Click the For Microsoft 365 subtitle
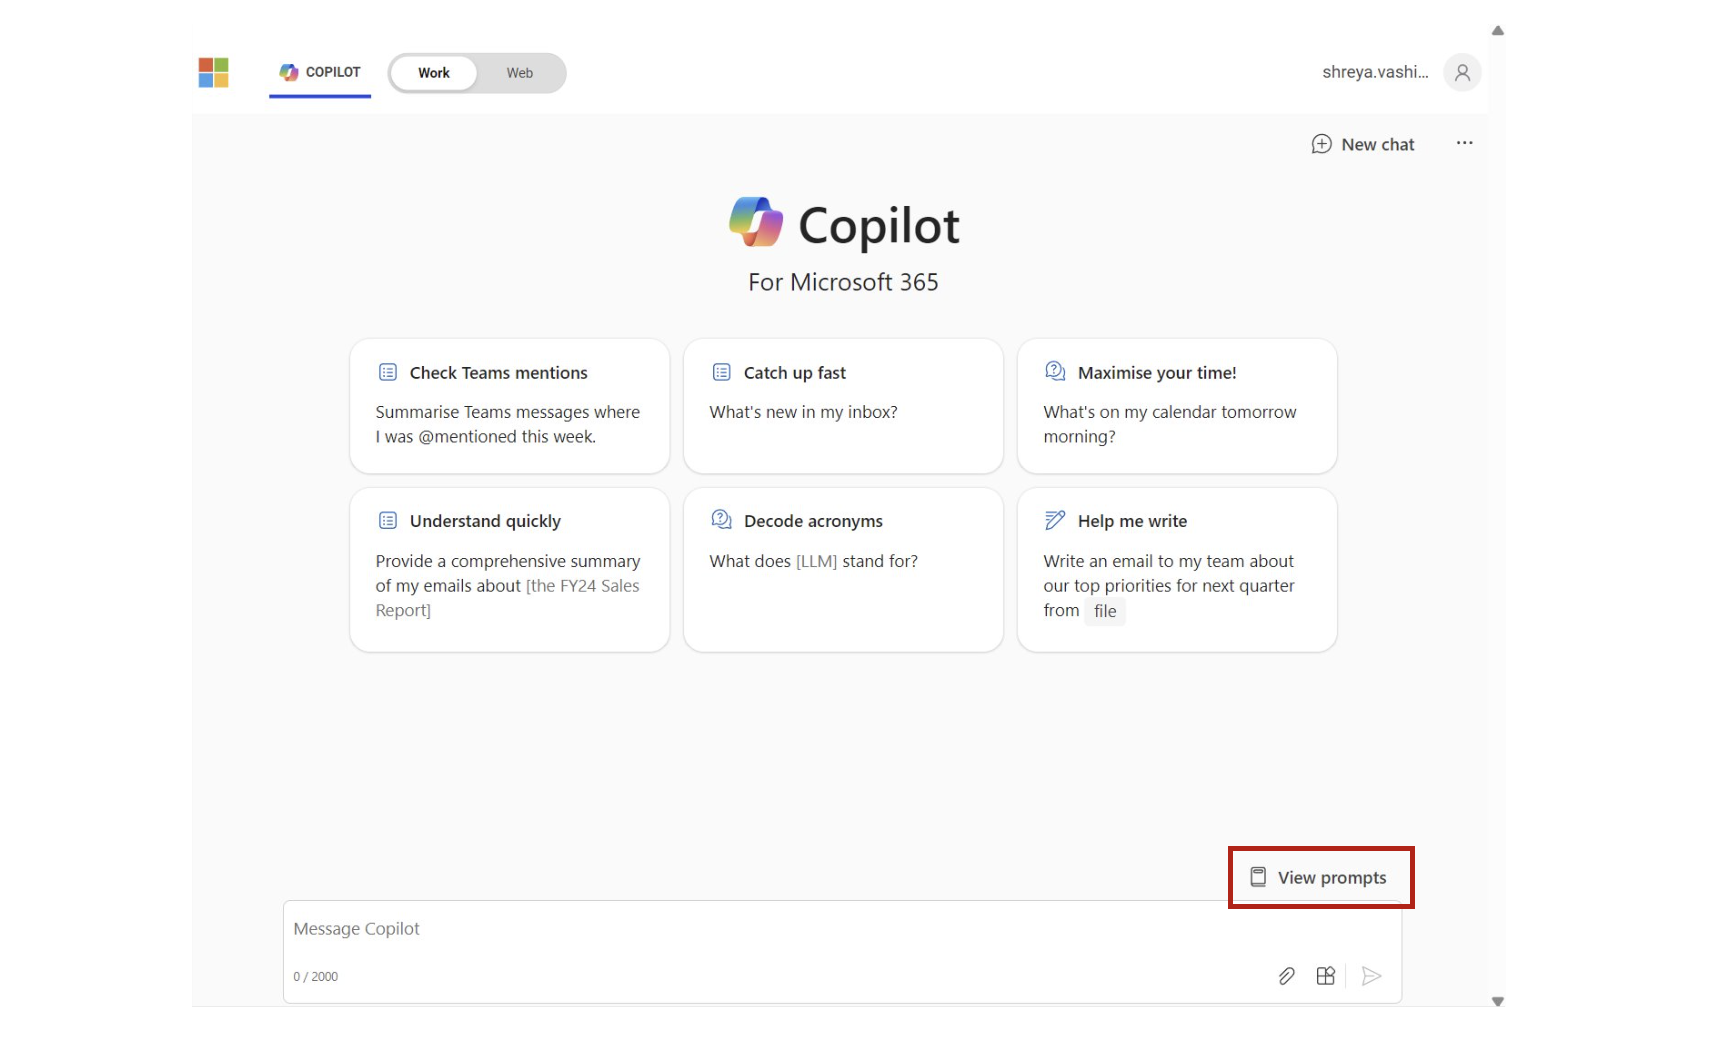This screenshot has height=1058, width=1724. coord(843,282)
